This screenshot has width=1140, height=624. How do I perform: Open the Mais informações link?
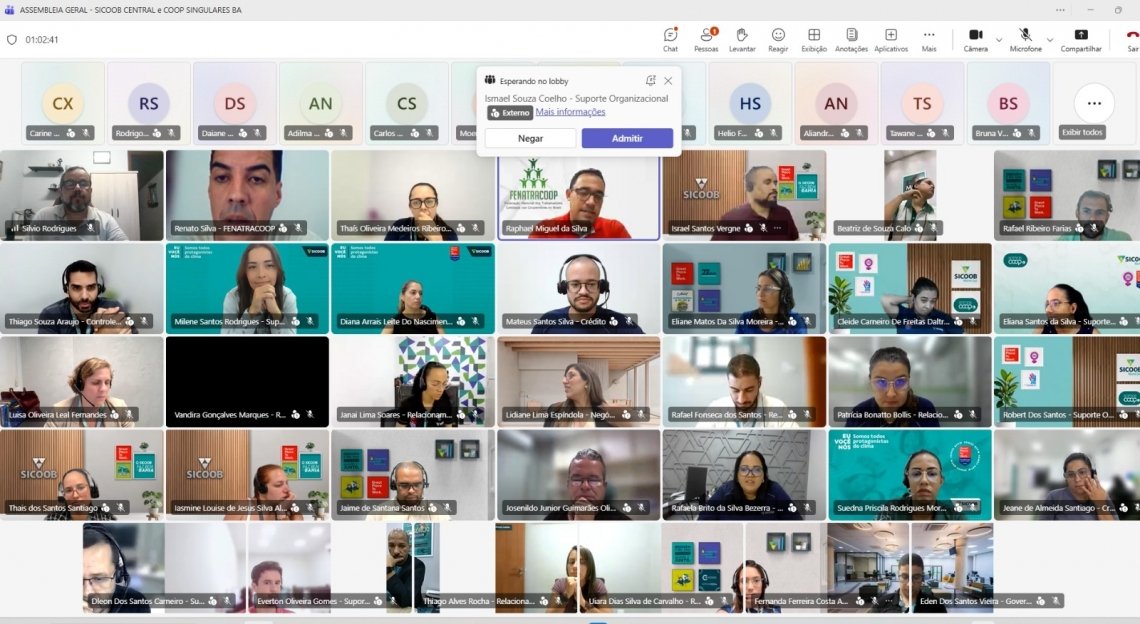570,112
